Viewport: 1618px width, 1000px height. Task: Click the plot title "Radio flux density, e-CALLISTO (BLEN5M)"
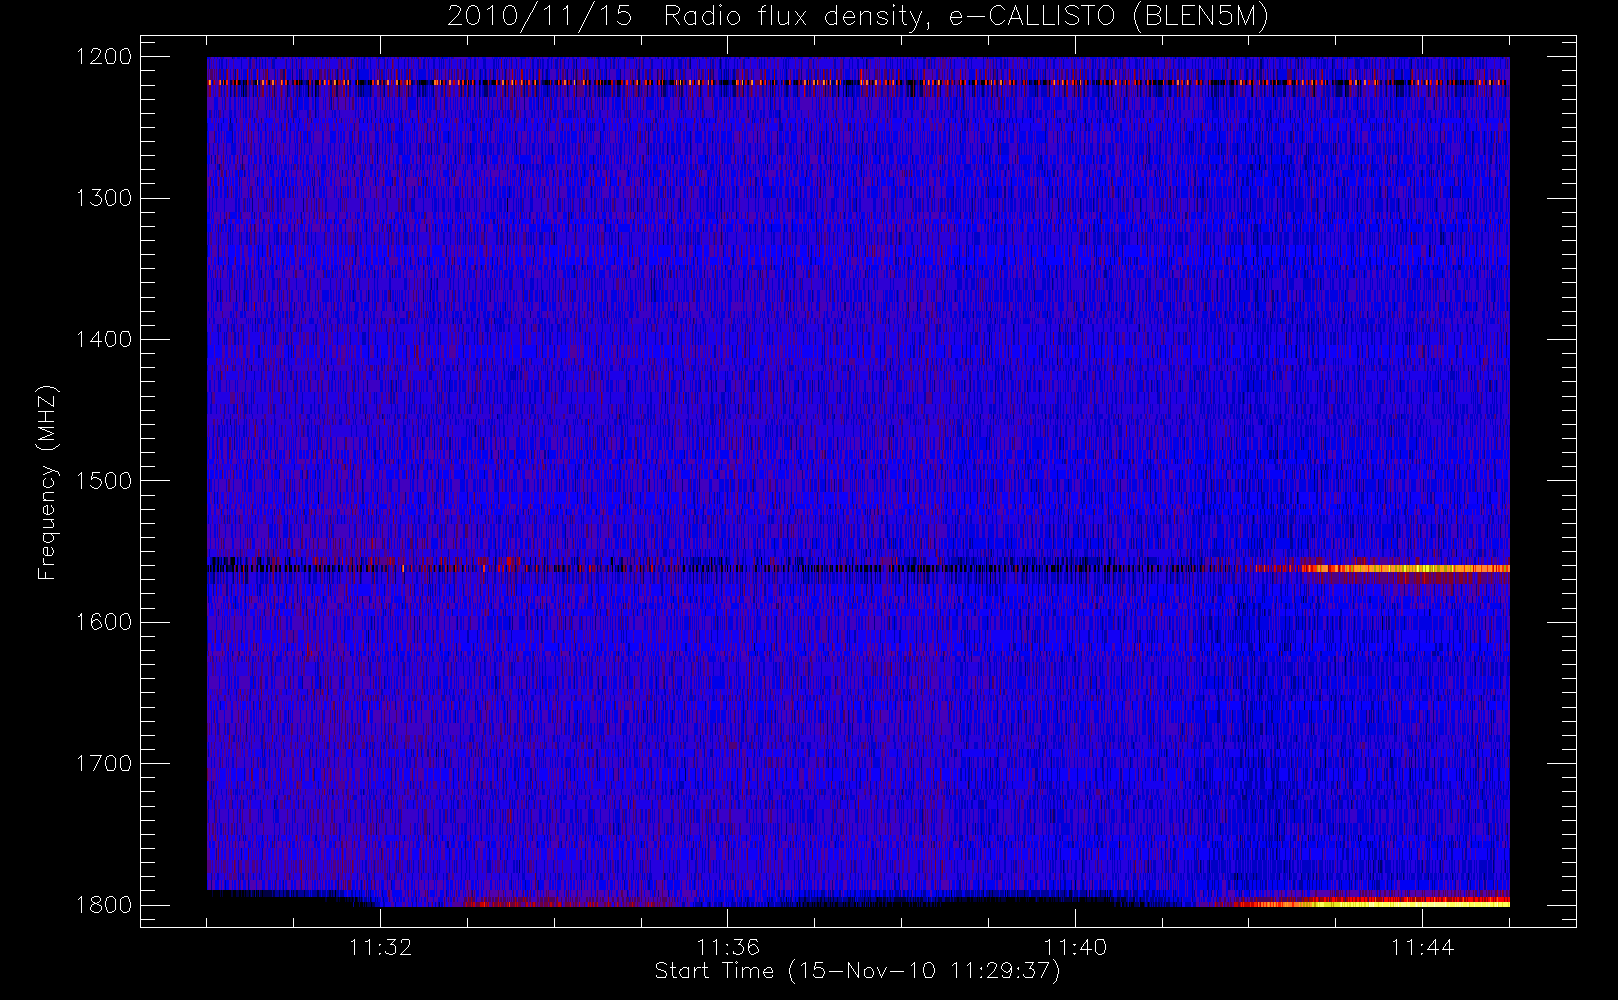click(x=967, y=17)
